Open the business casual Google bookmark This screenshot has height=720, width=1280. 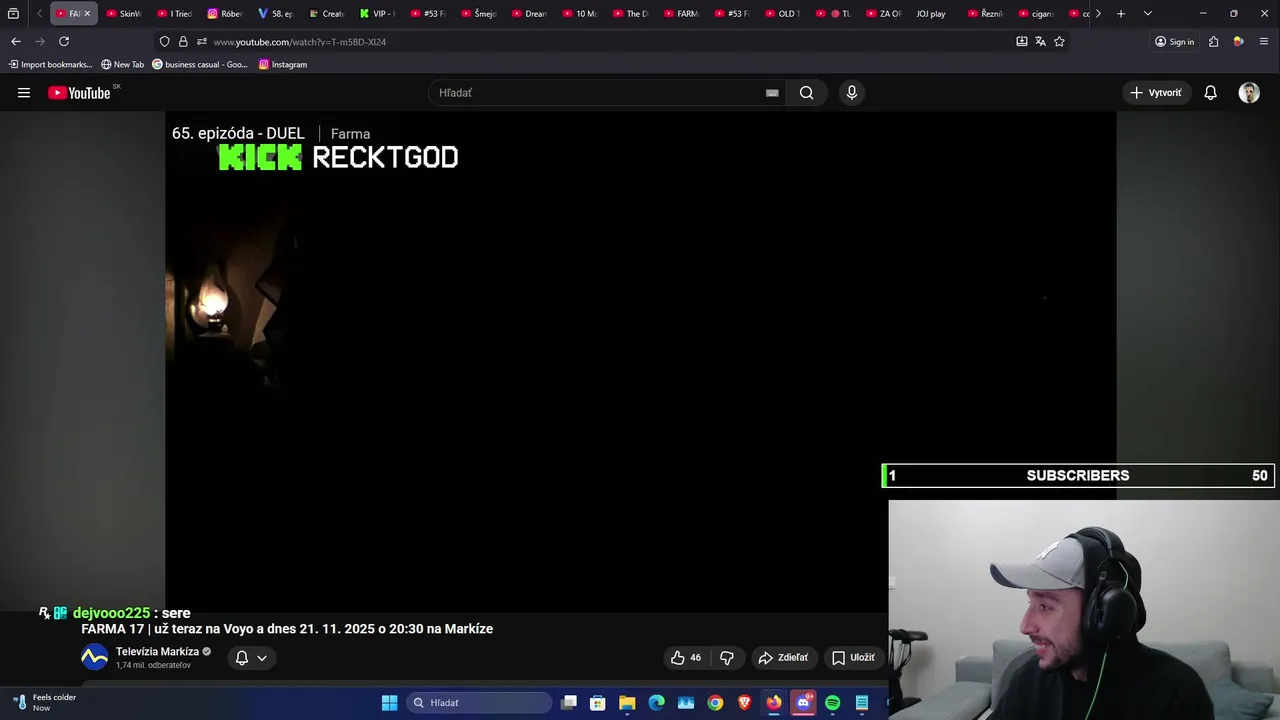pos(200,64)
